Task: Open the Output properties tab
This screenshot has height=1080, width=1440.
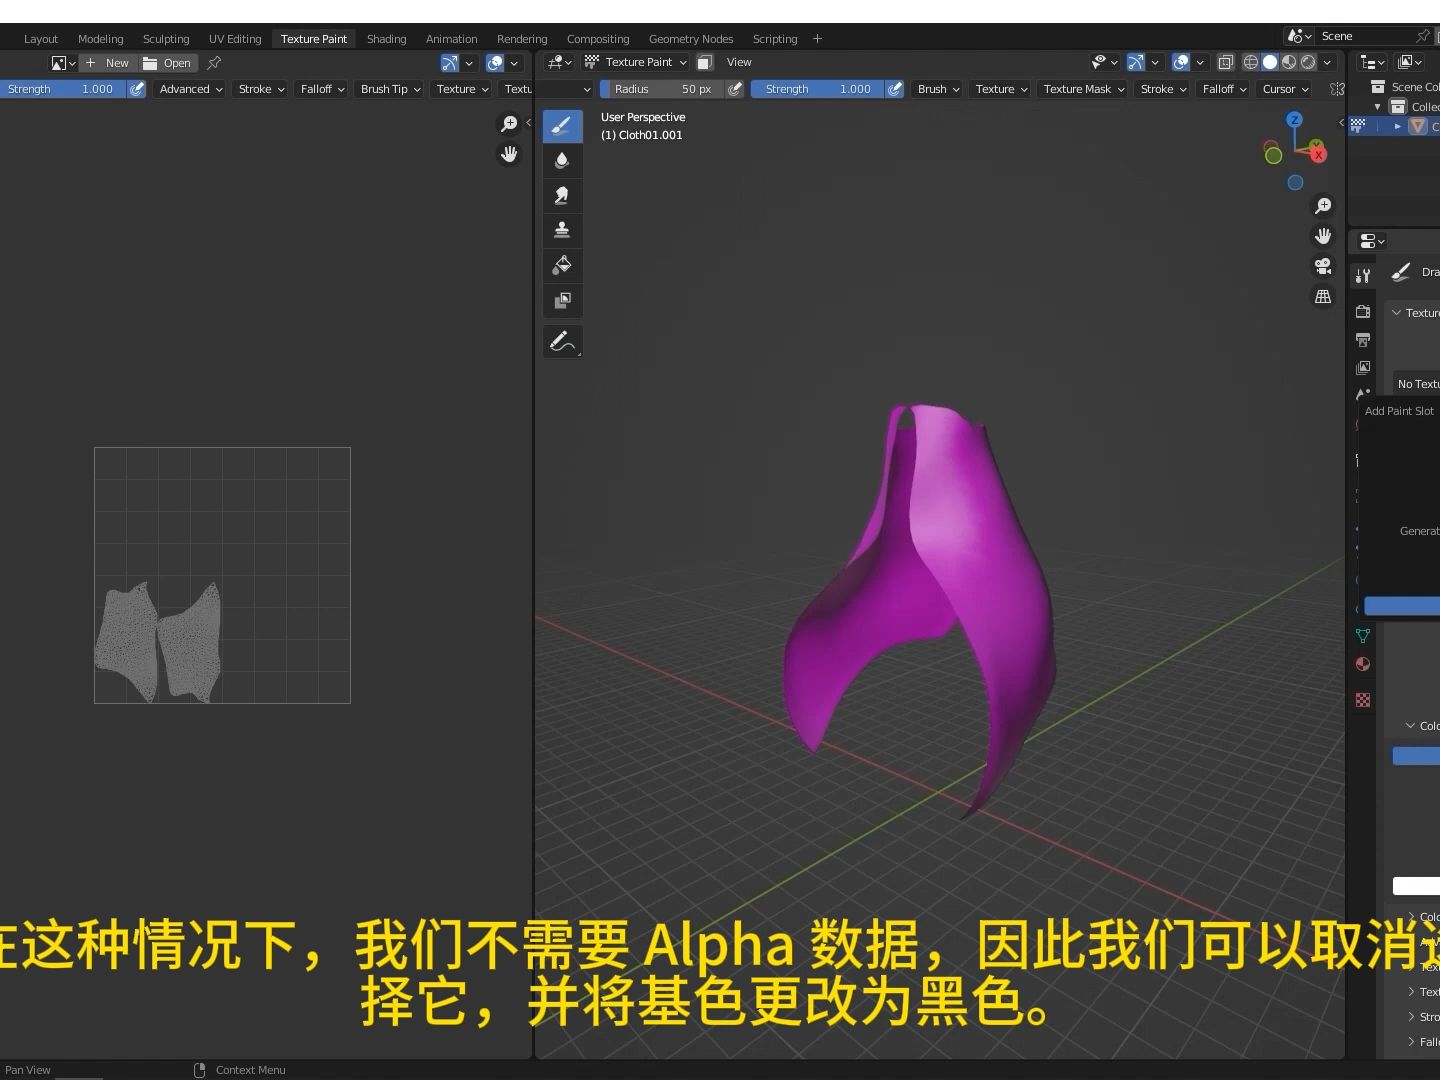Action: tap(1362, 340)
